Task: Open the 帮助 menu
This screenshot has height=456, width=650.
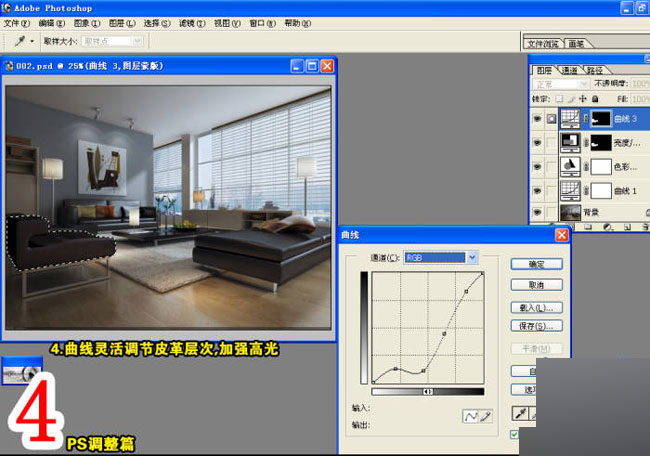Action: [297, 23]
